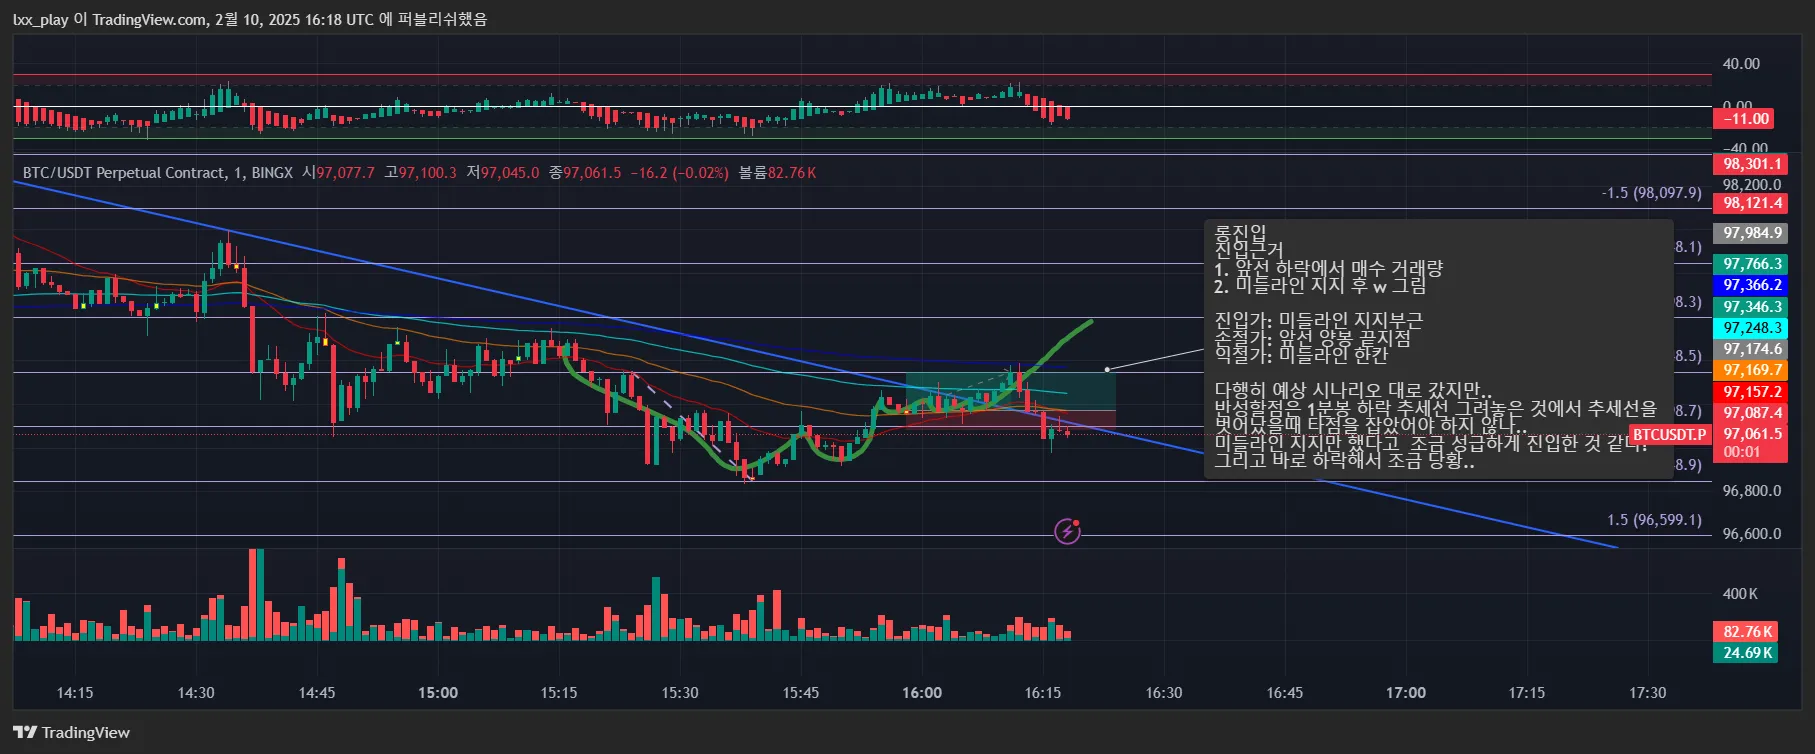Click the 16:45 time axis label
The height and width of the screenshot is (754, 1815).
(1285, 693)
